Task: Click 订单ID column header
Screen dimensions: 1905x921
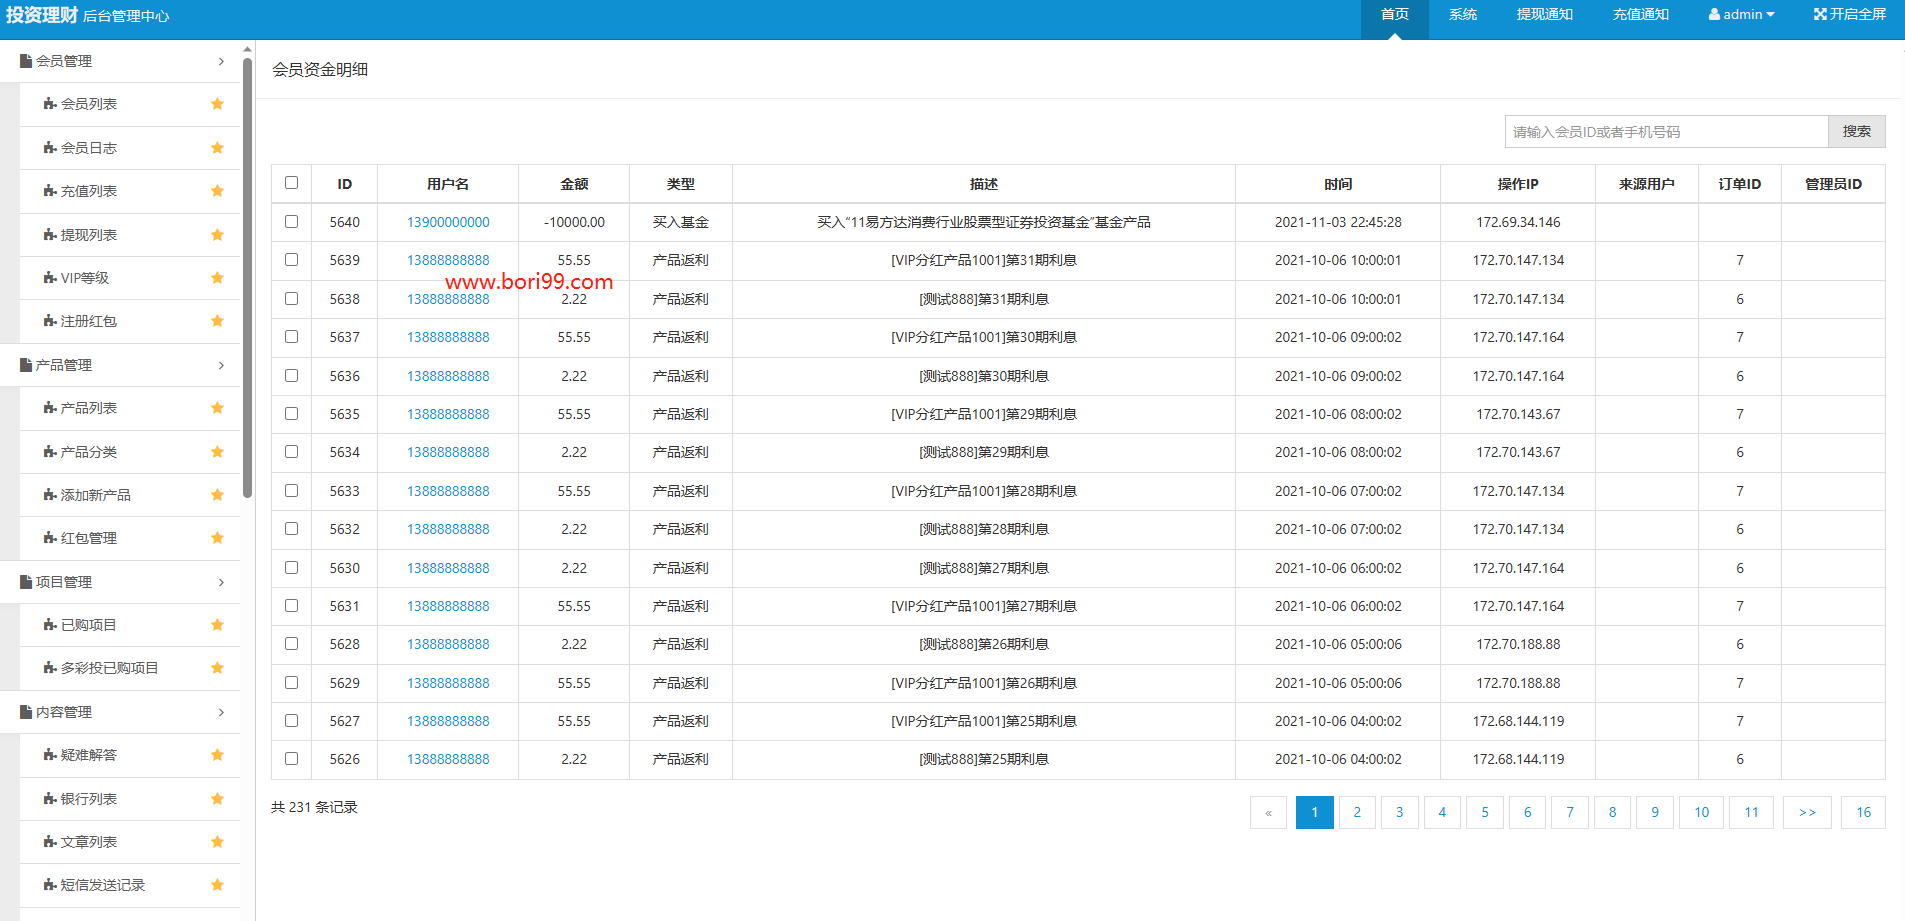Action: [x=1740, y=184]
